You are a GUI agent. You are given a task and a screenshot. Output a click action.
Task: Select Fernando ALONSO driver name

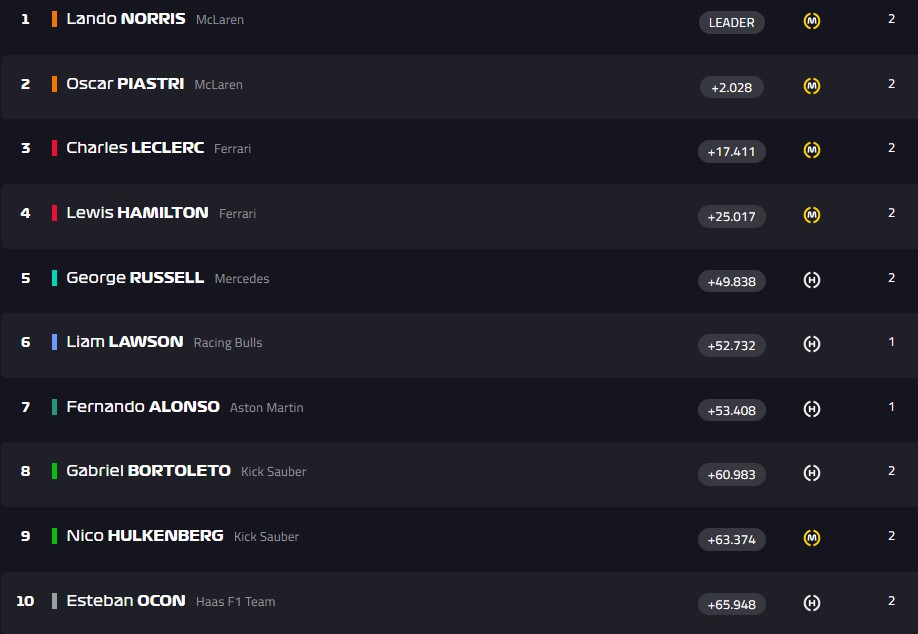click(143, 407)
